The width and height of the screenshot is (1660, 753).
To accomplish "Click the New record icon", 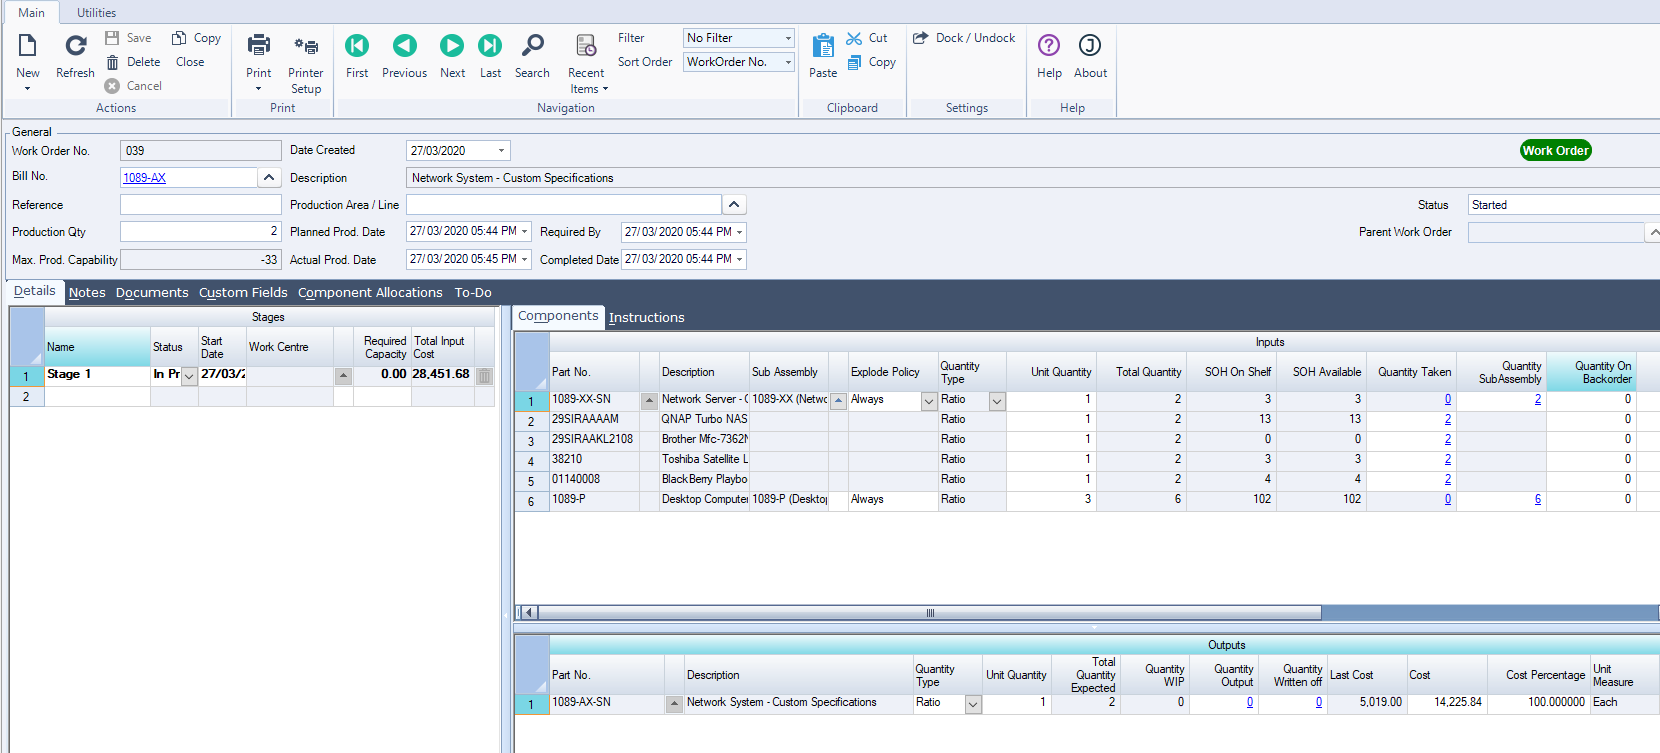I will pos(28,46).
